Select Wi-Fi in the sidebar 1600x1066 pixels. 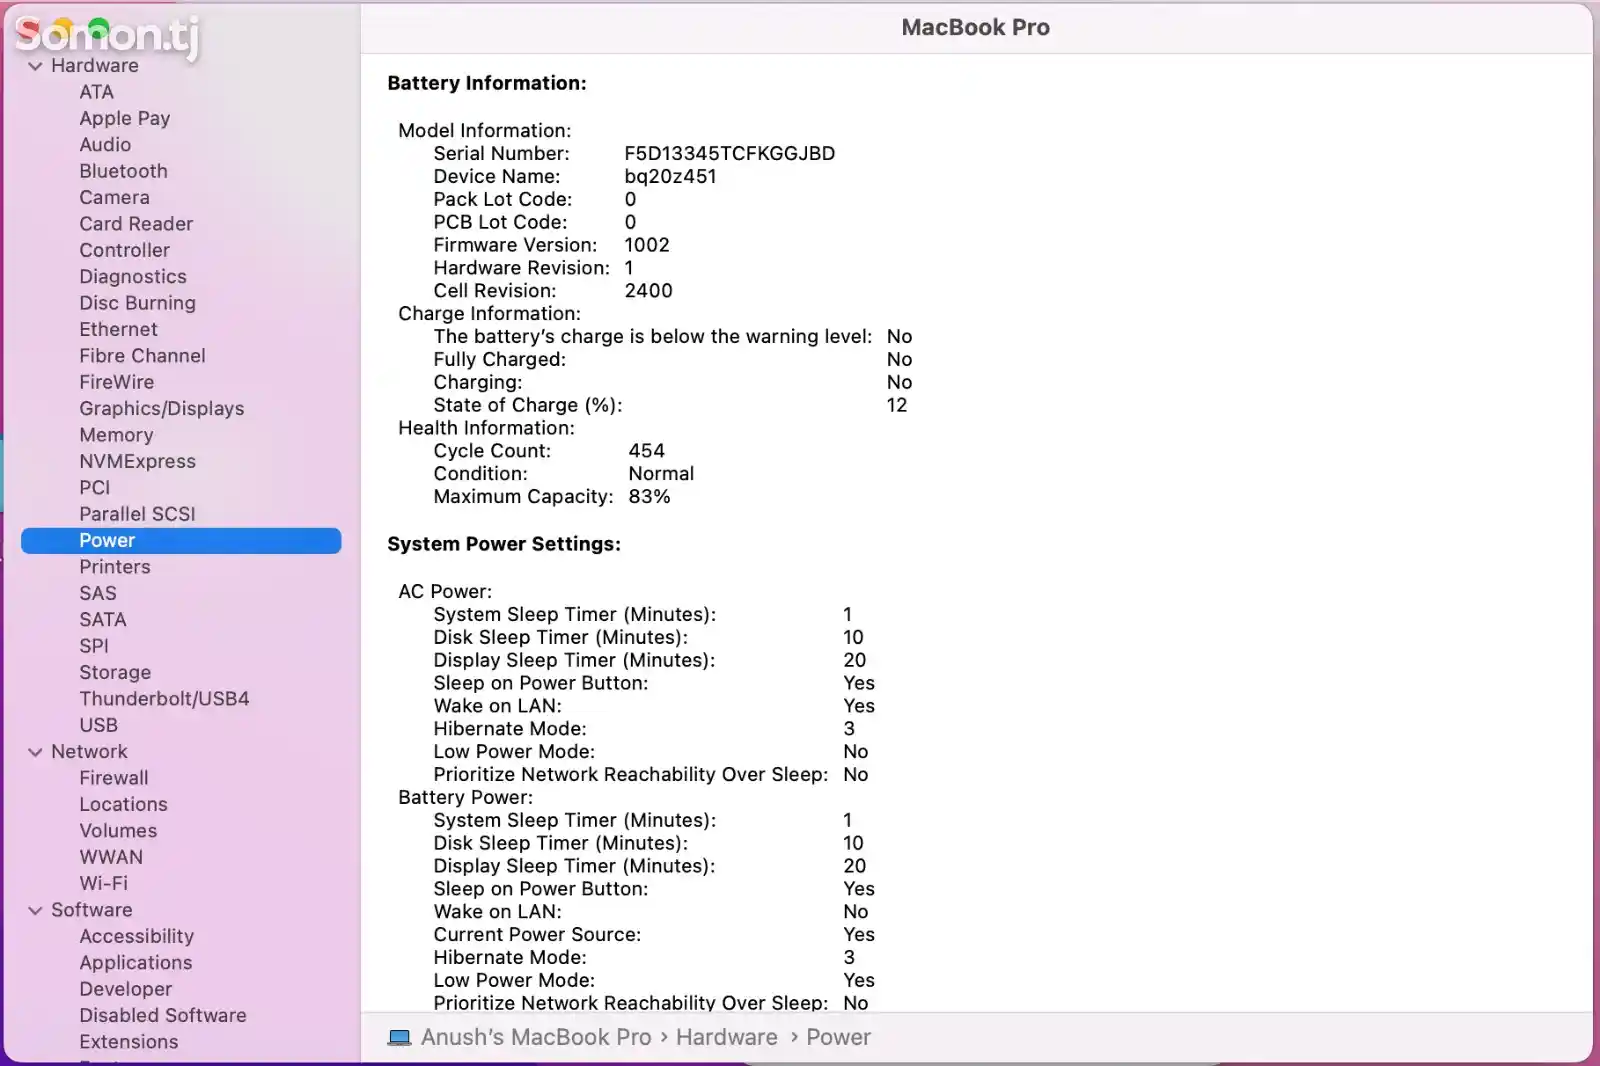(x=103, y=884)
